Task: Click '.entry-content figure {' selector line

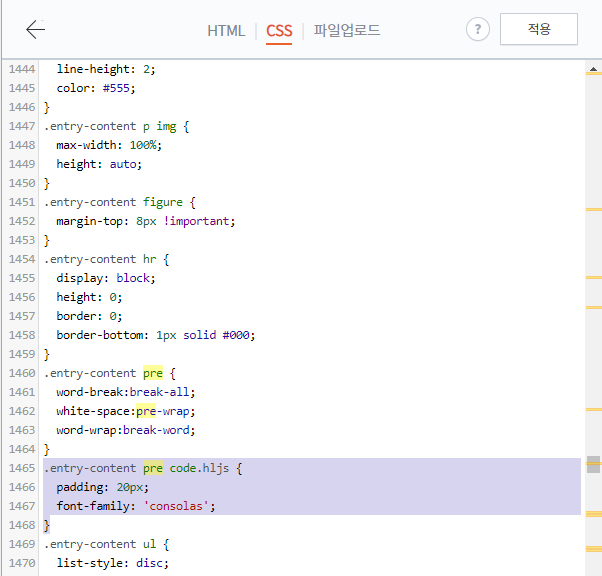Action: pos(120,202)
